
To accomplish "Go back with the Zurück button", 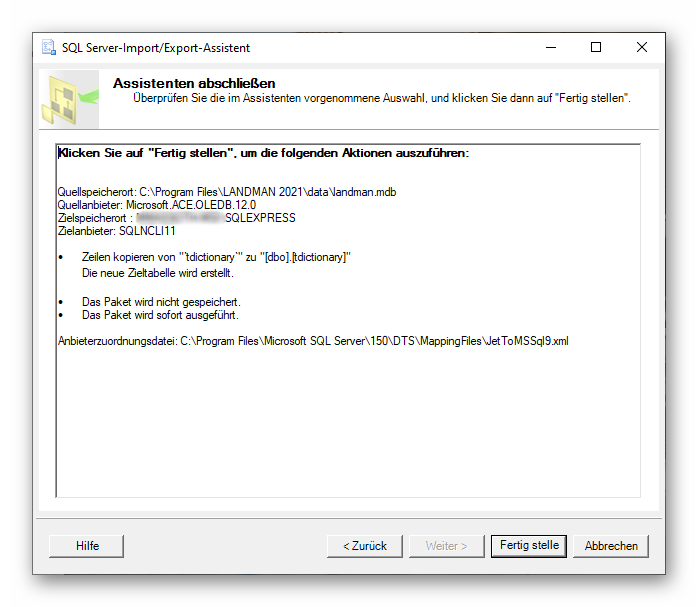I will coord(364,546).
